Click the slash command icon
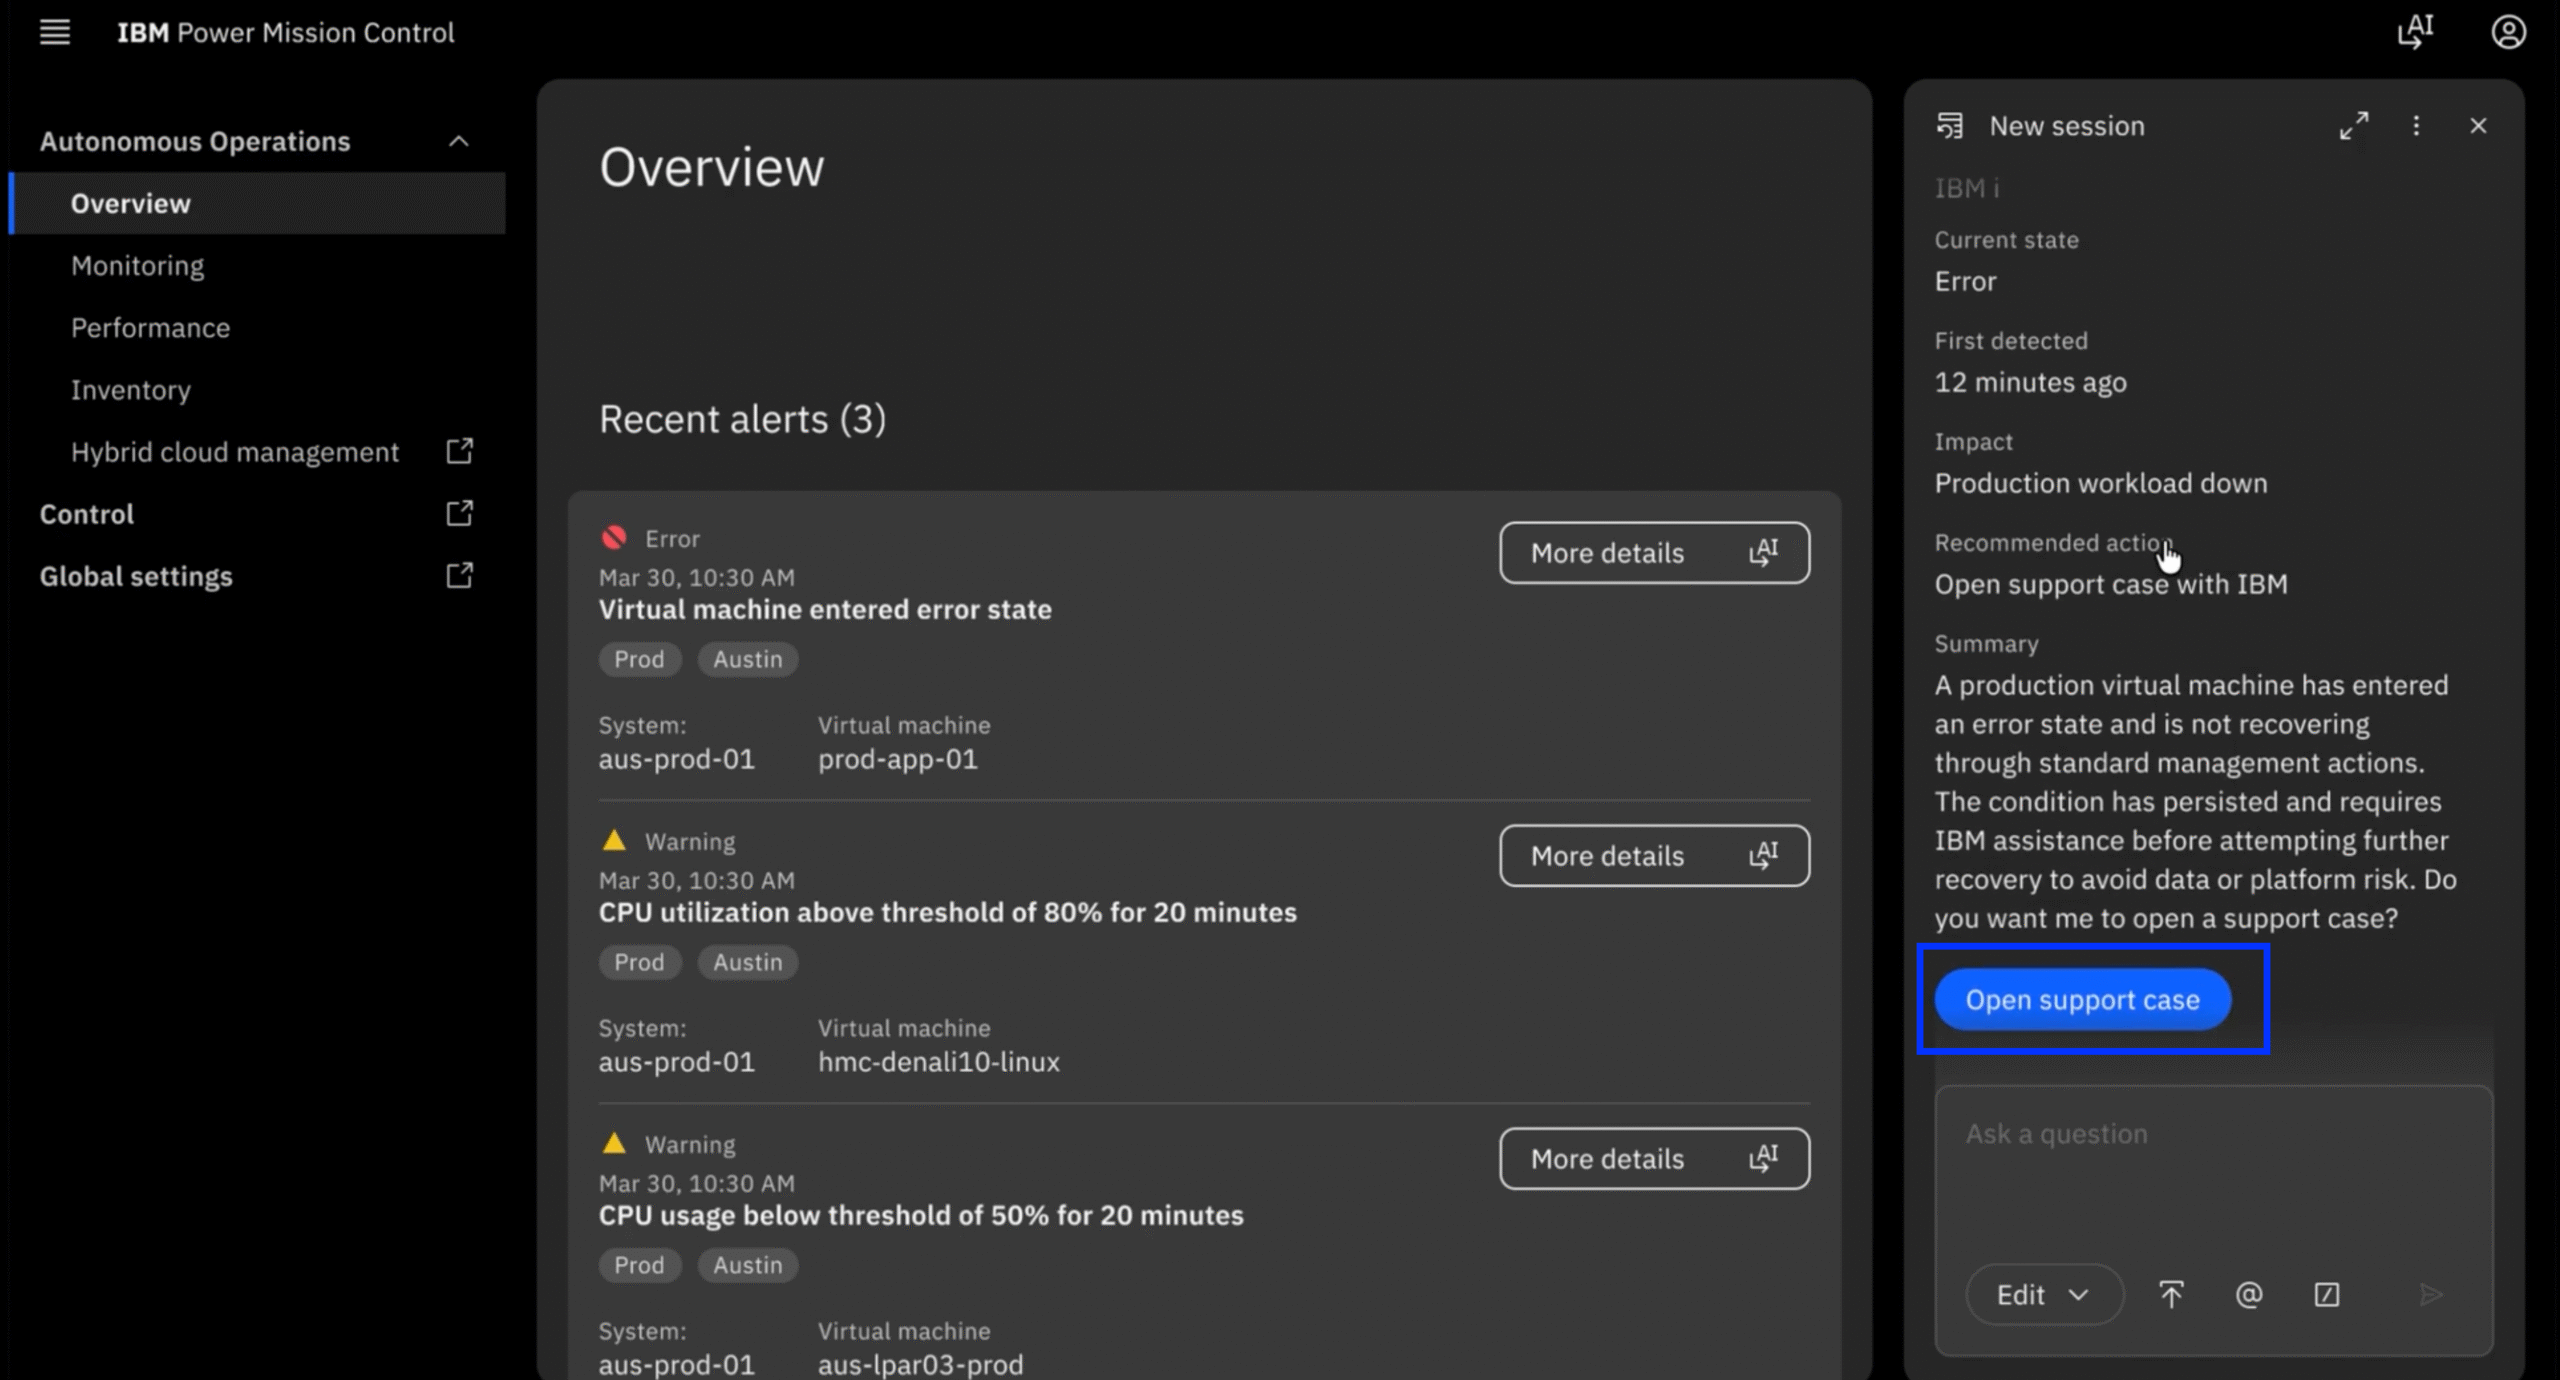The image size is (2560, 1380). tap(2327, 1295)
